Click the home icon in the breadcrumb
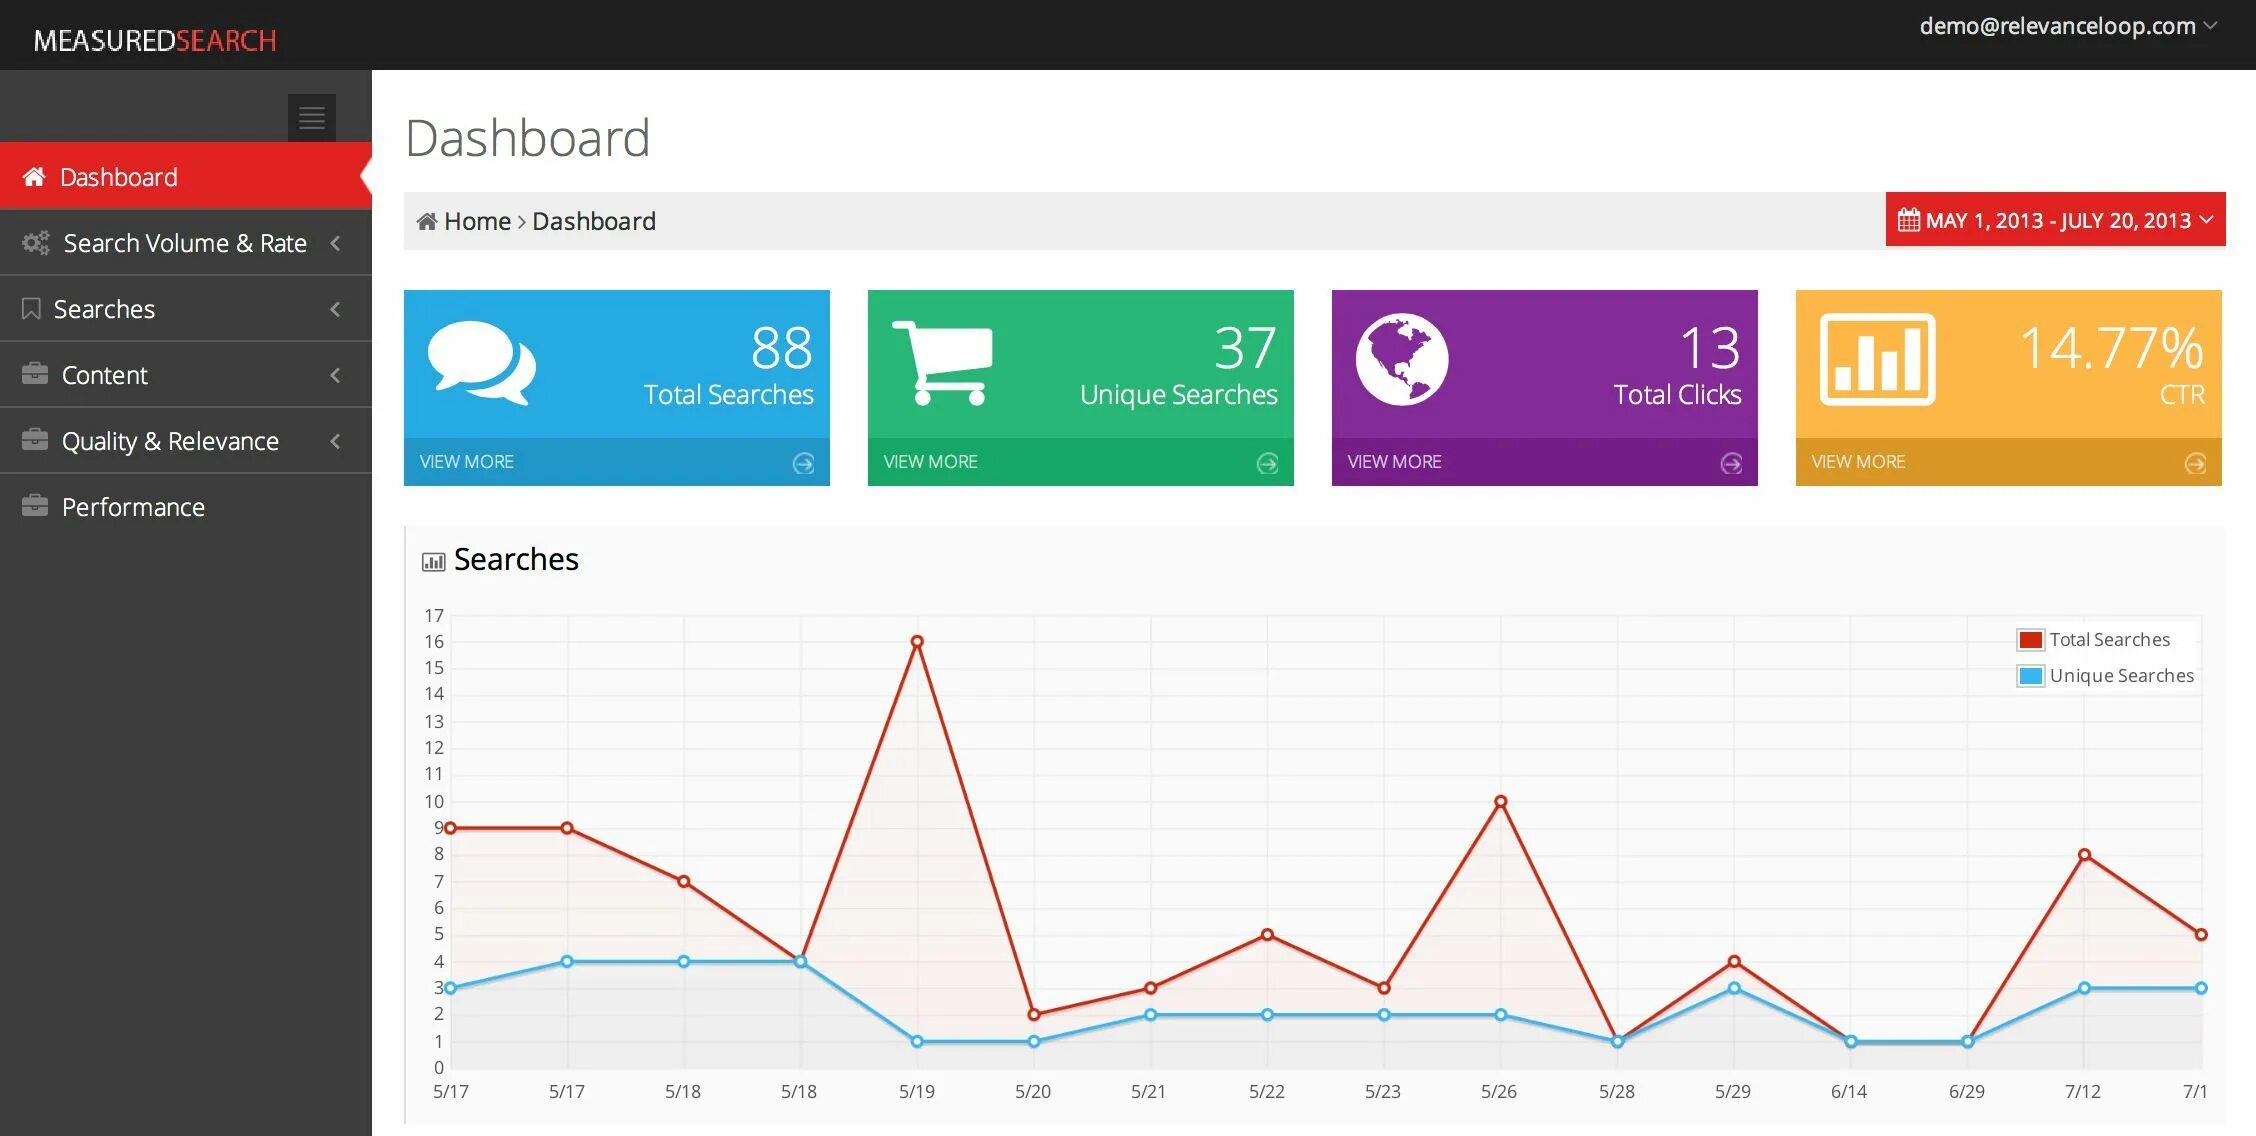 pos(427,221)
